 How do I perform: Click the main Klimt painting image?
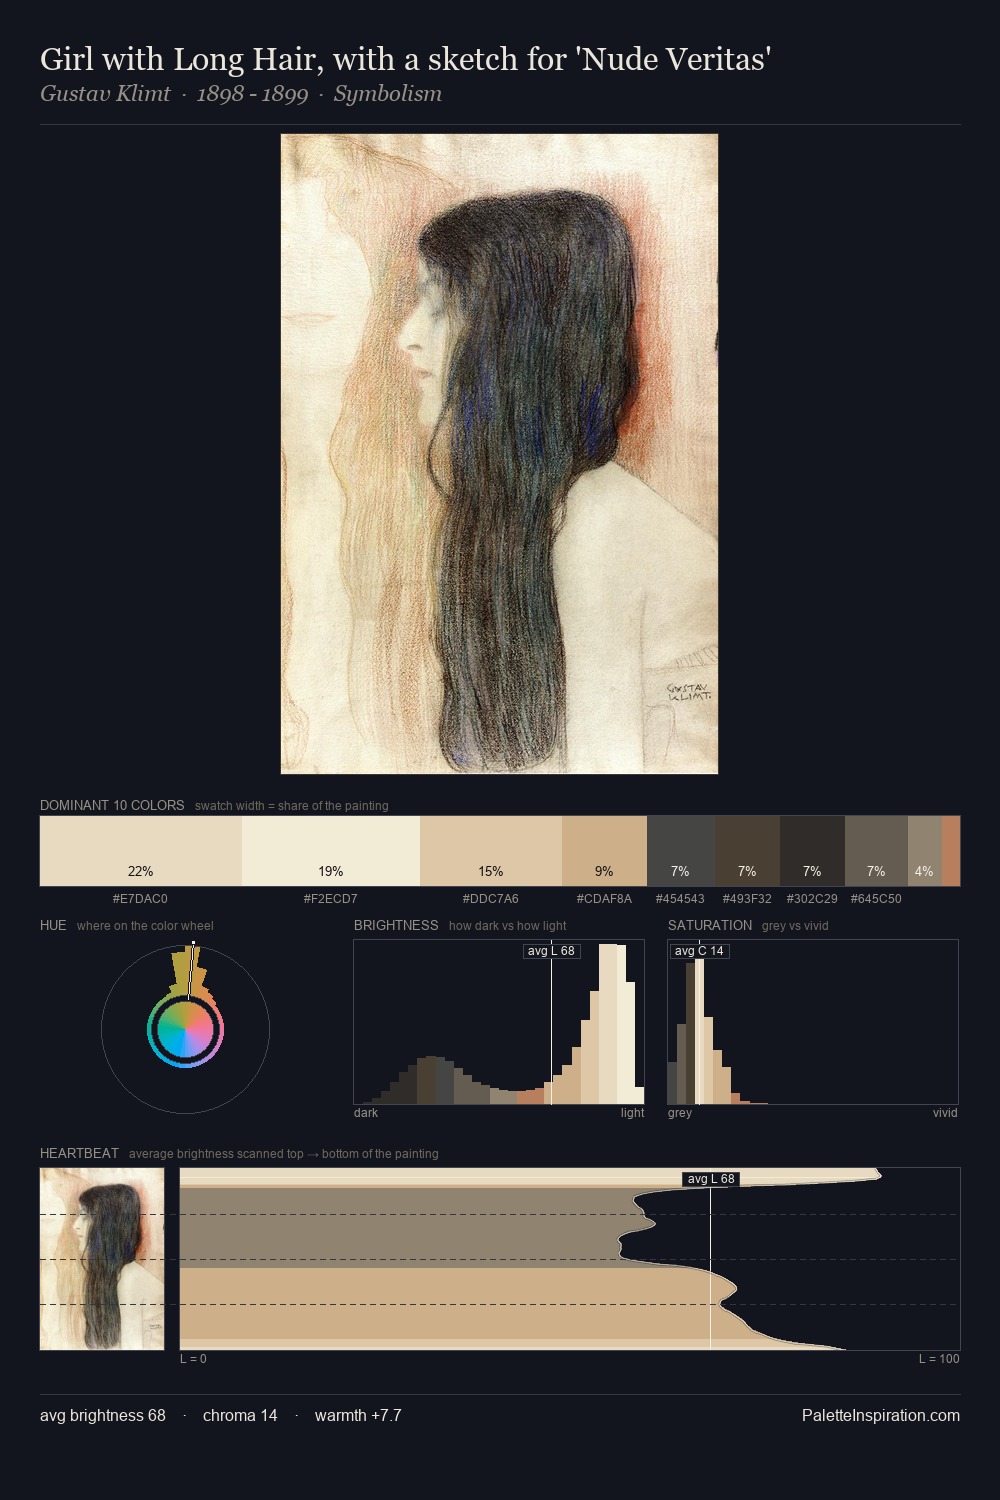click(499, 454)
